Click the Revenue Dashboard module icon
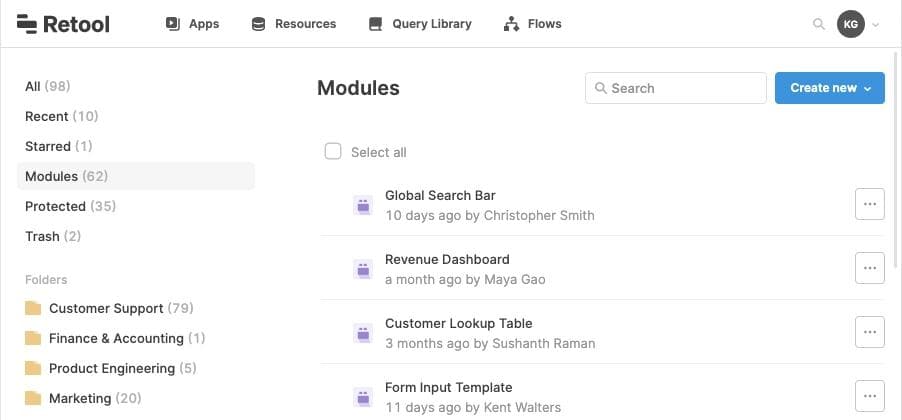The height and width of the screenshot is (420, 902). pos(363,269)
